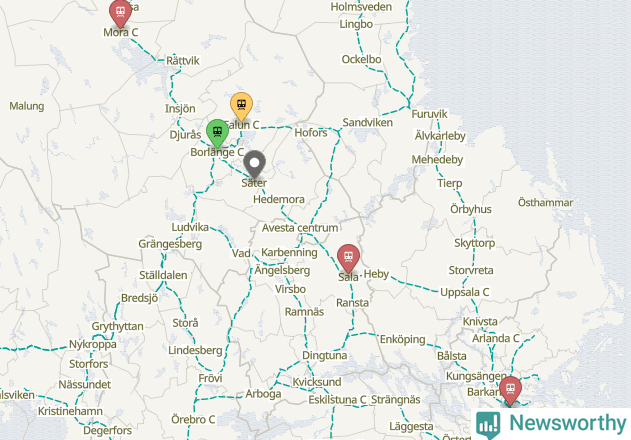Screen dimensions: 631x440
Task: Click the Uppsala C station label
Action: click(x=465, y=292)
